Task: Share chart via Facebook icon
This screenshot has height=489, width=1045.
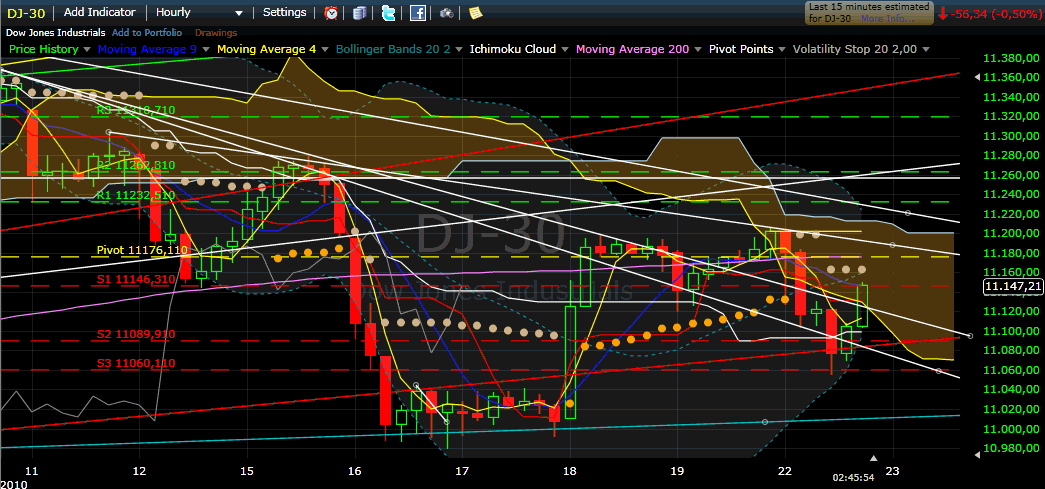Action: (x=418, y=12)
